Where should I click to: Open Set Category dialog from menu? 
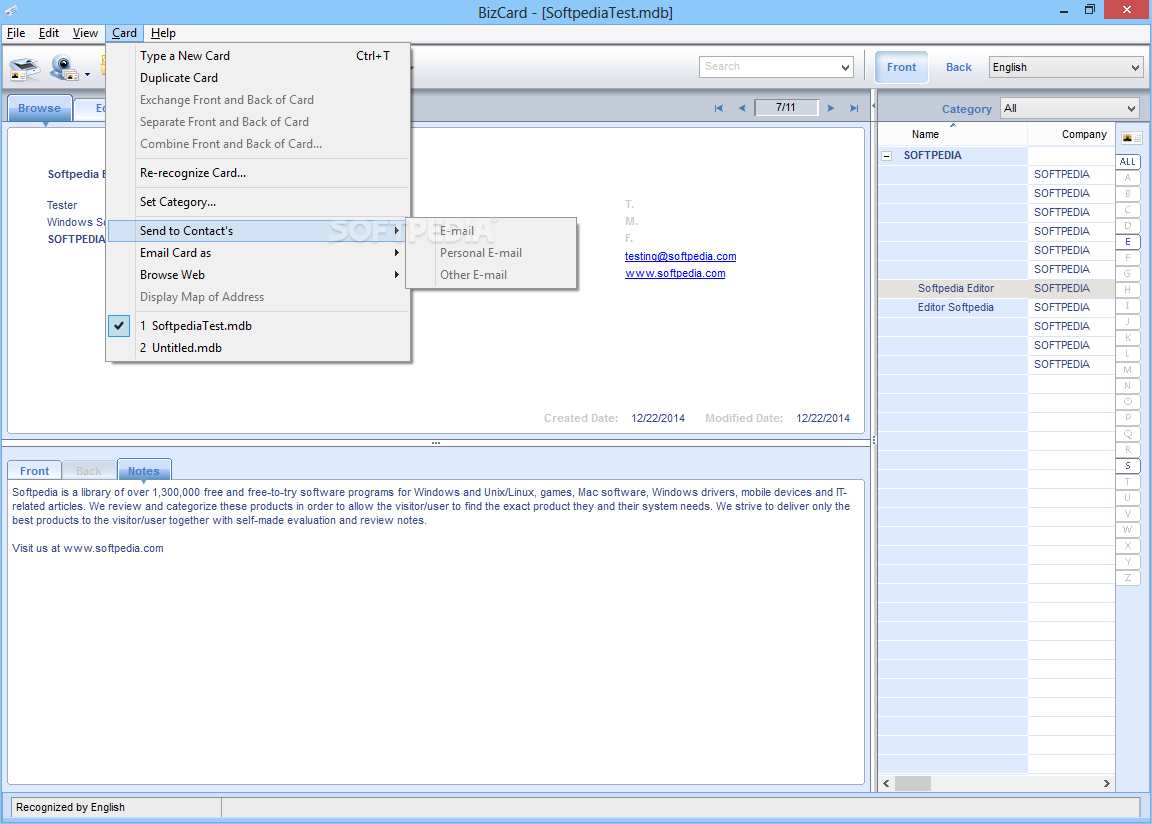coord(257,202)
